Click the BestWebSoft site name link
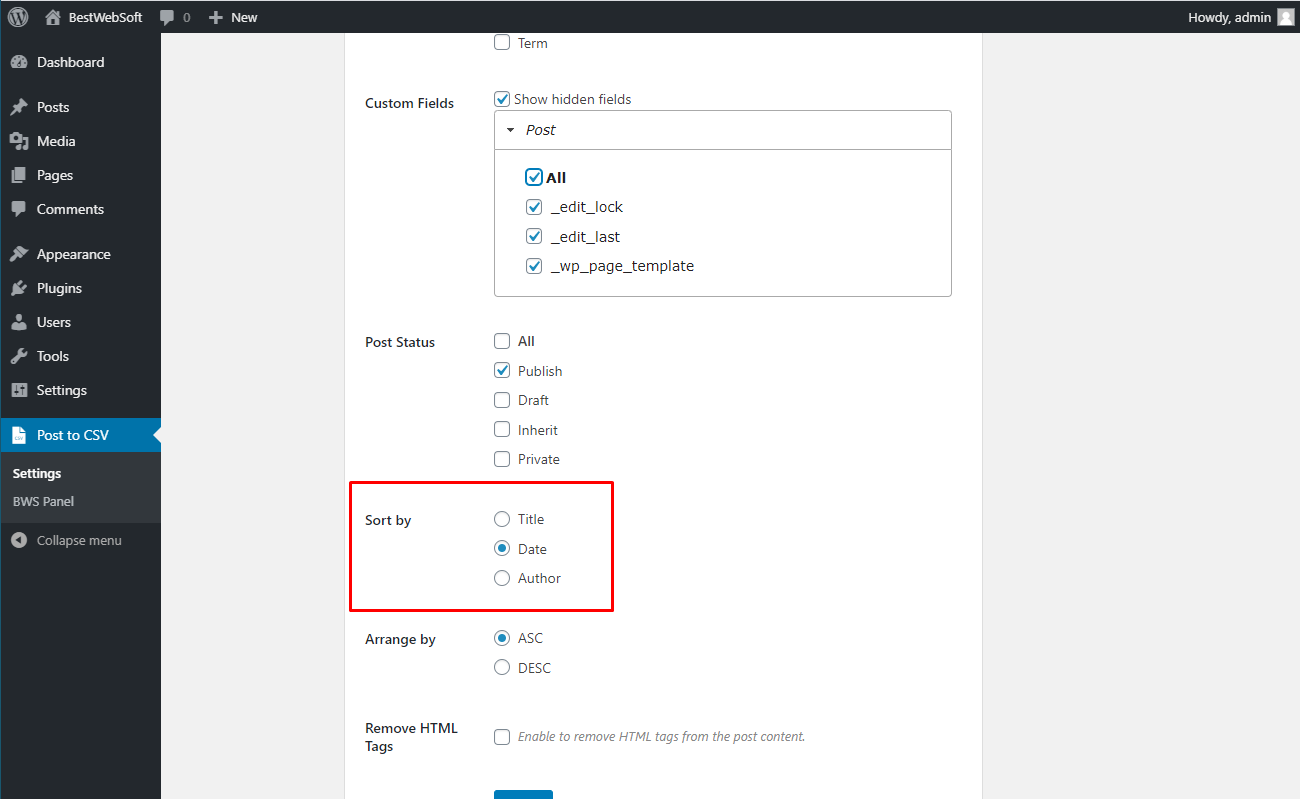Screen dimensions: 1300x799 [x=106, y=17]
